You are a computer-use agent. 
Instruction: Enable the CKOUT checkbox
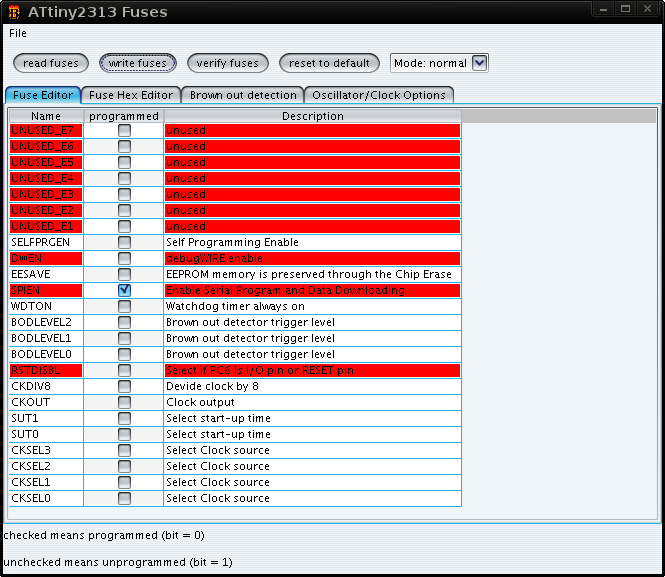tap(124, 402)
